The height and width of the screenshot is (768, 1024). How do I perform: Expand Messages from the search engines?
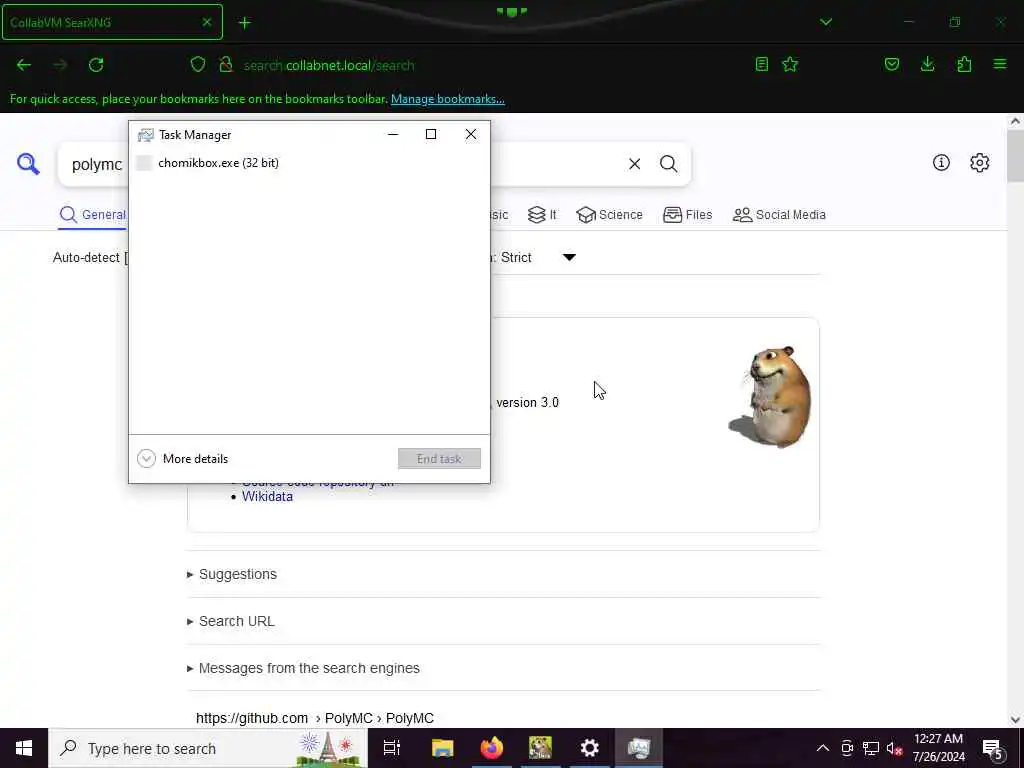tap(303, 668)
